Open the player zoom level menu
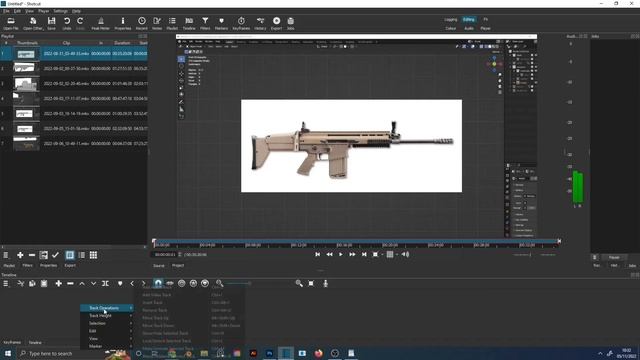The image size is (640, 360). pyautogui.click(x=376, y=254)
